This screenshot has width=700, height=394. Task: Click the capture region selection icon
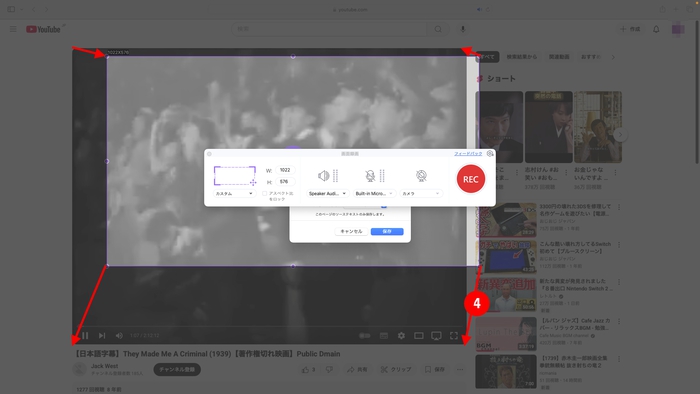click(x=235, y=176)
